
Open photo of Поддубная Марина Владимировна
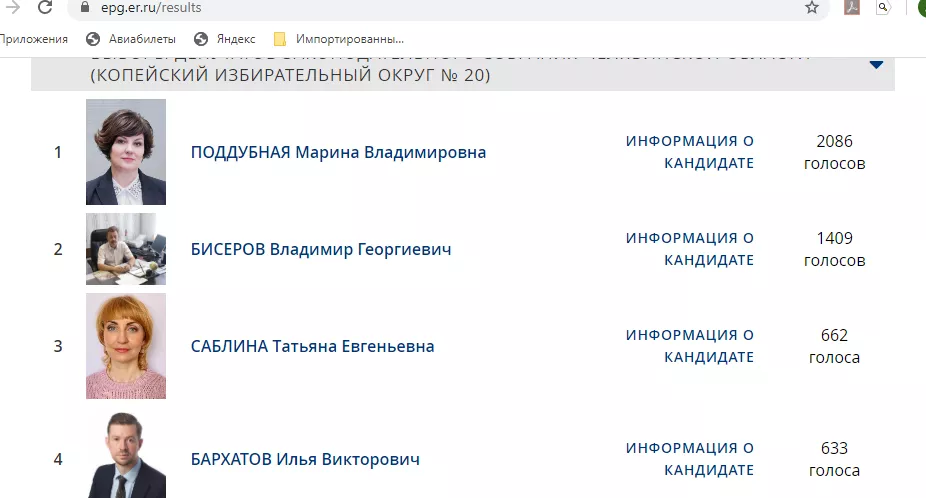click(126, 152)
